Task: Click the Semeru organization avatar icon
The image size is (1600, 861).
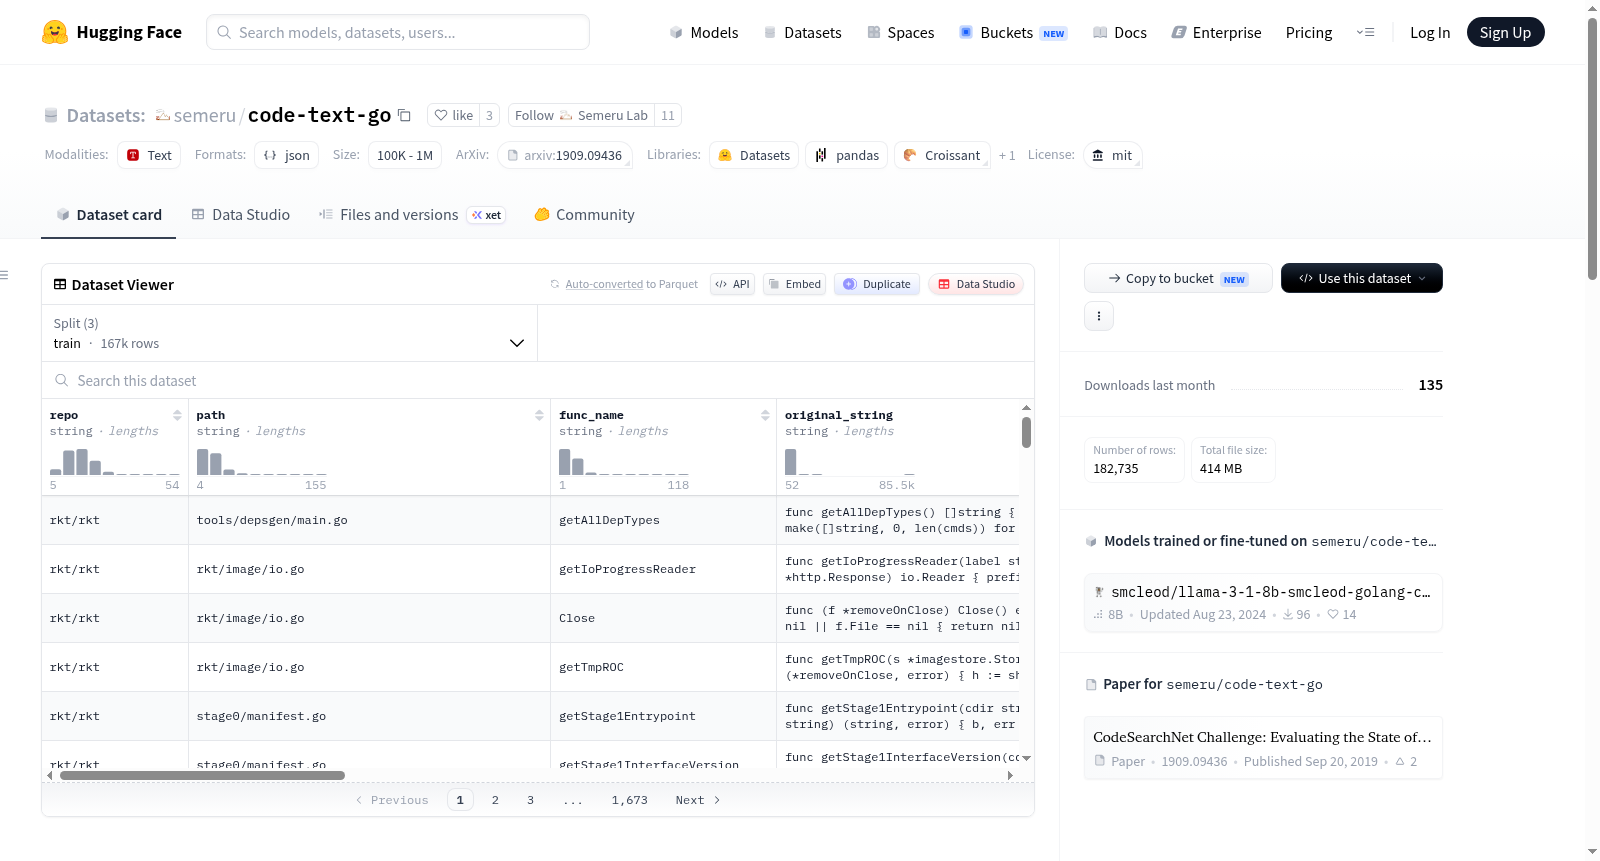Action: pyautogui.click(x=163, y=116)
